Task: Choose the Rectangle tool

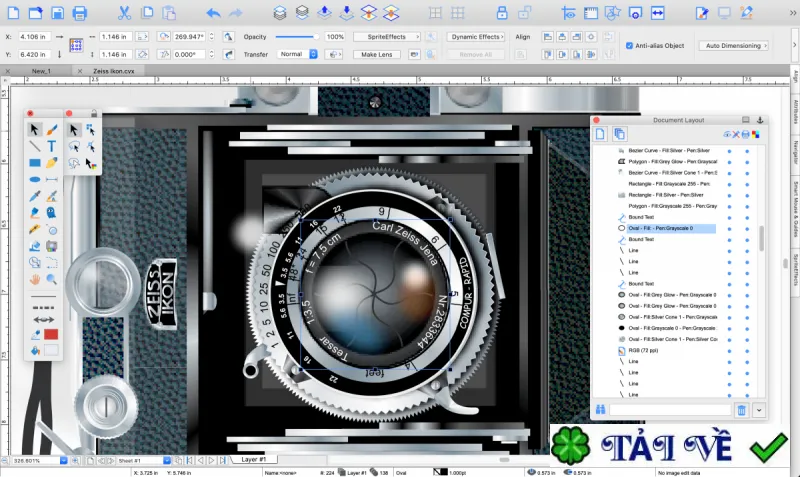Action: [35, 163]
